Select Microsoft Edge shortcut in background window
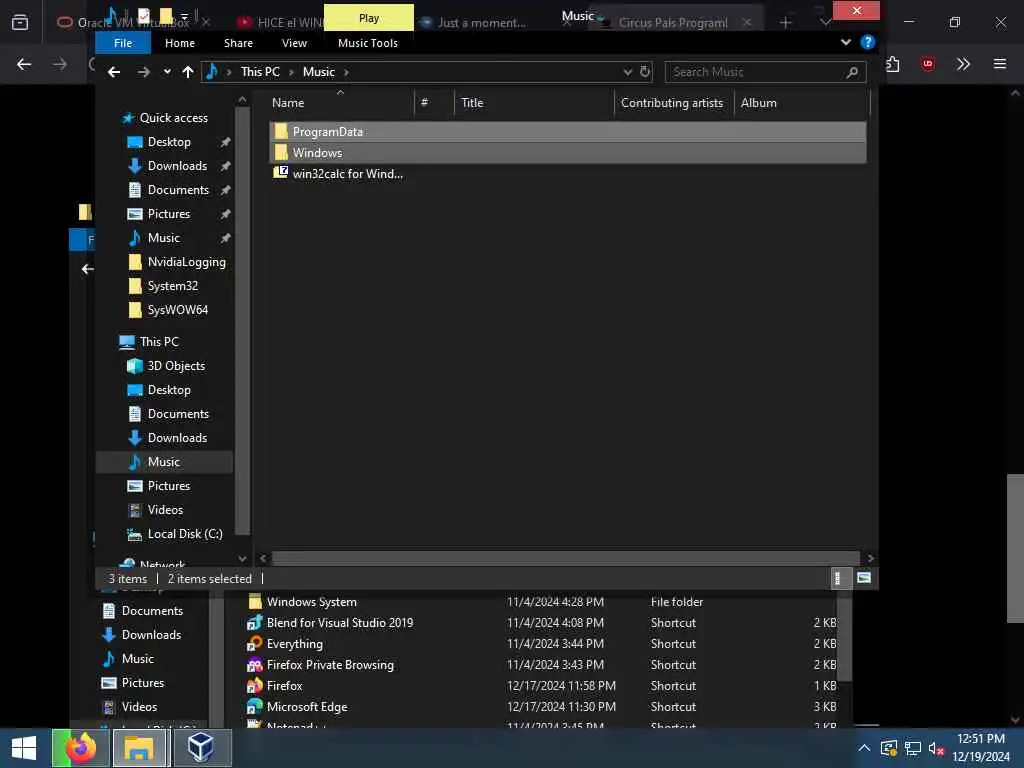1024x768 pixels. [x=297, y=707]
